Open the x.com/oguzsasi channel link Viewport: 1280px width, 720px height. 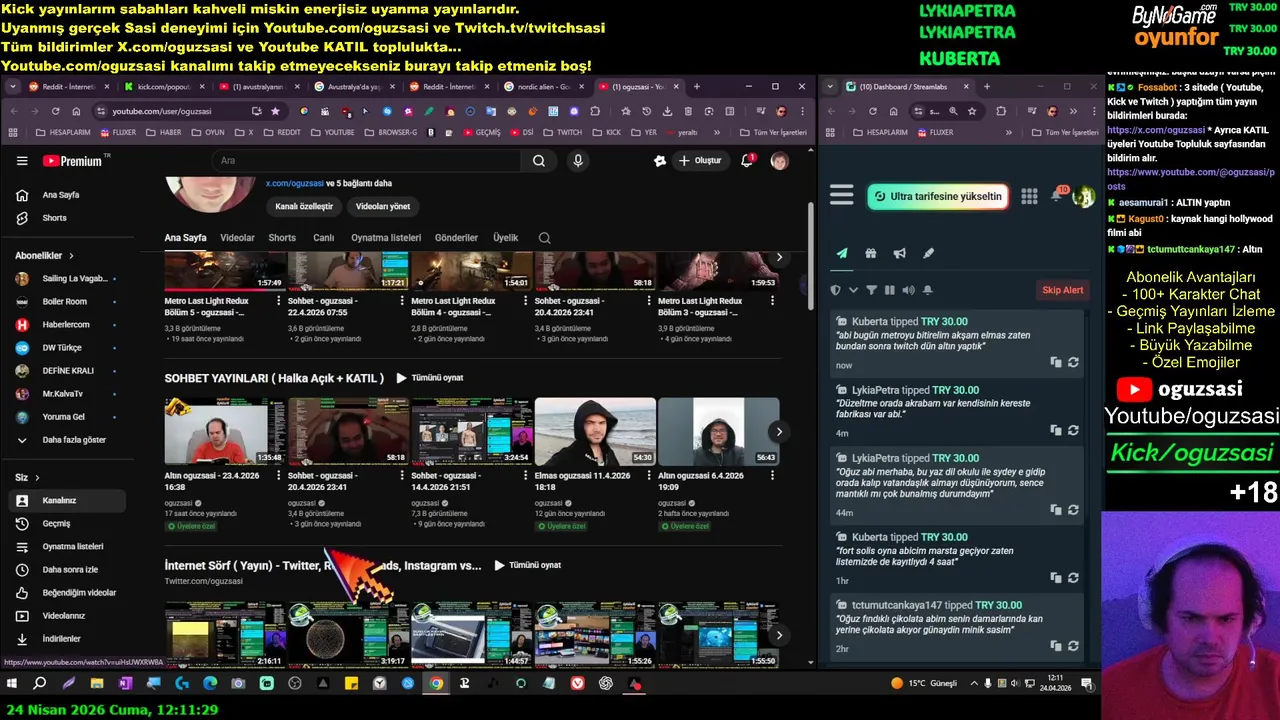(294, 184)
